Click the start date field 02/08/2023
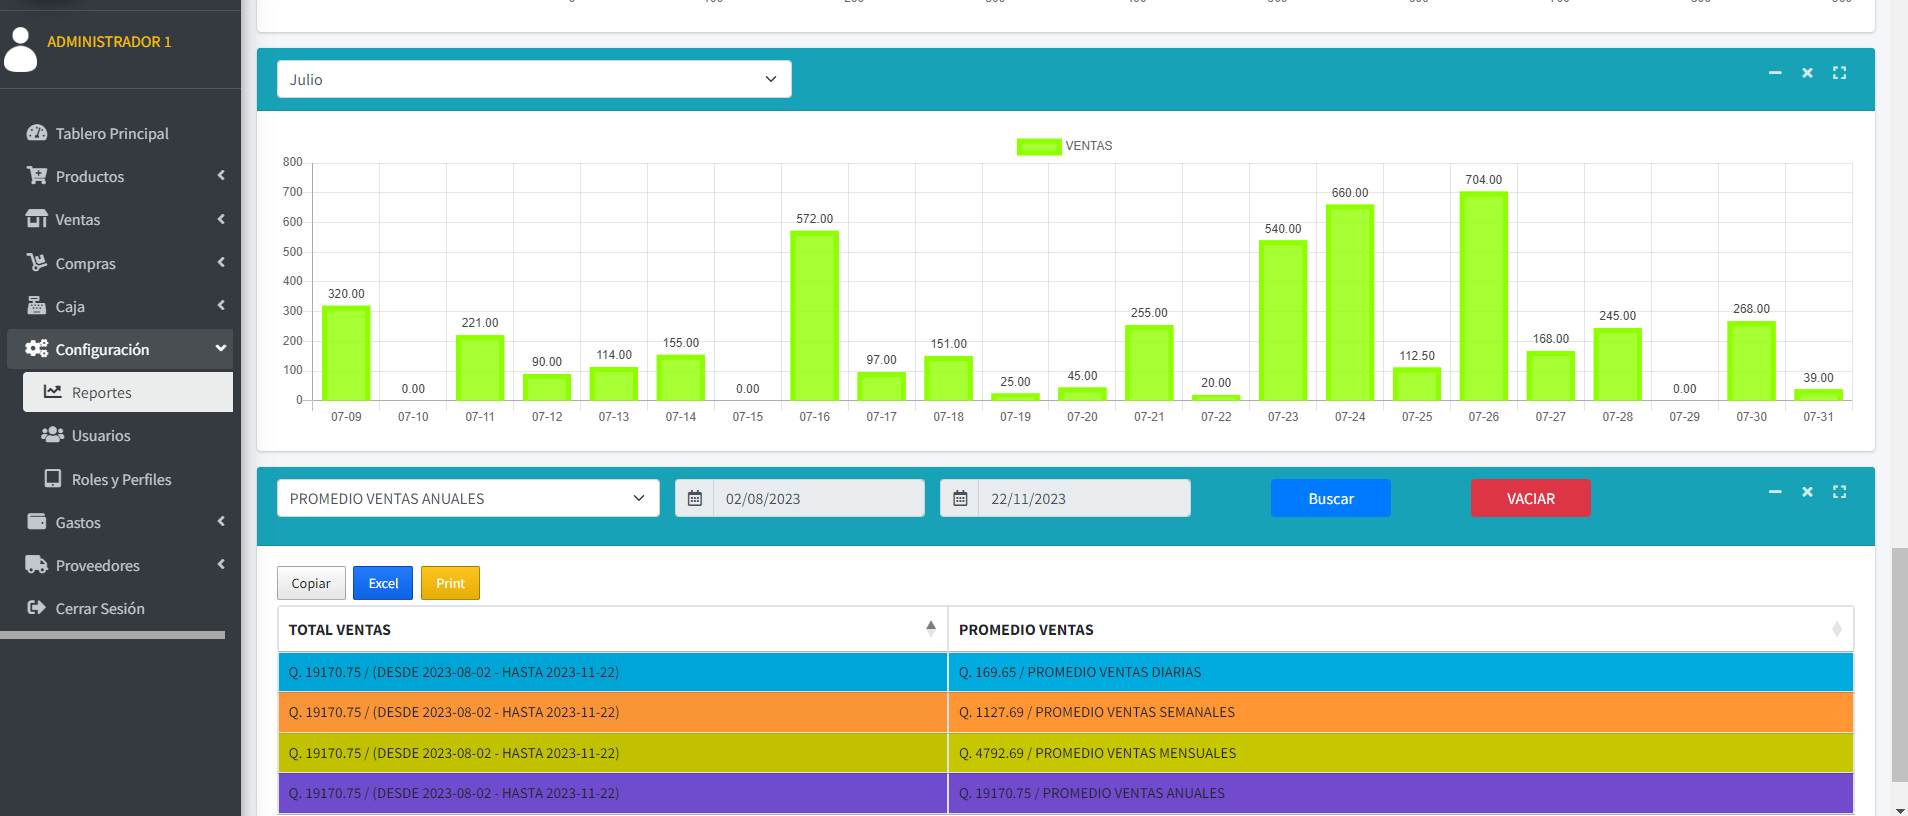Screen dimensions: 1908x816 tap(819, 498)
